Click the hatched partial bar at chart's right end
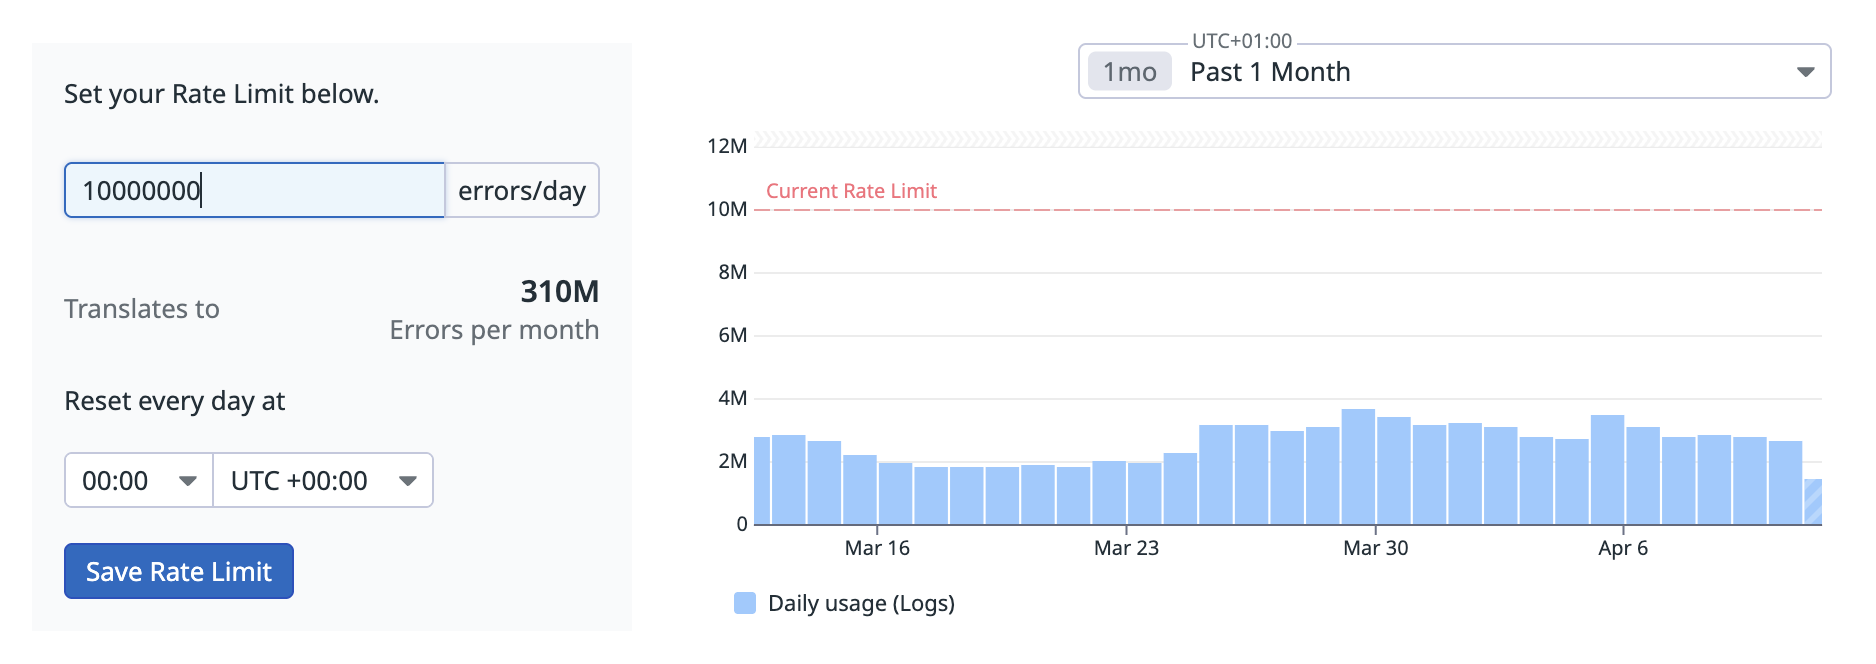This screenshot has width=1876, height=664. (x=1812, y=502)
